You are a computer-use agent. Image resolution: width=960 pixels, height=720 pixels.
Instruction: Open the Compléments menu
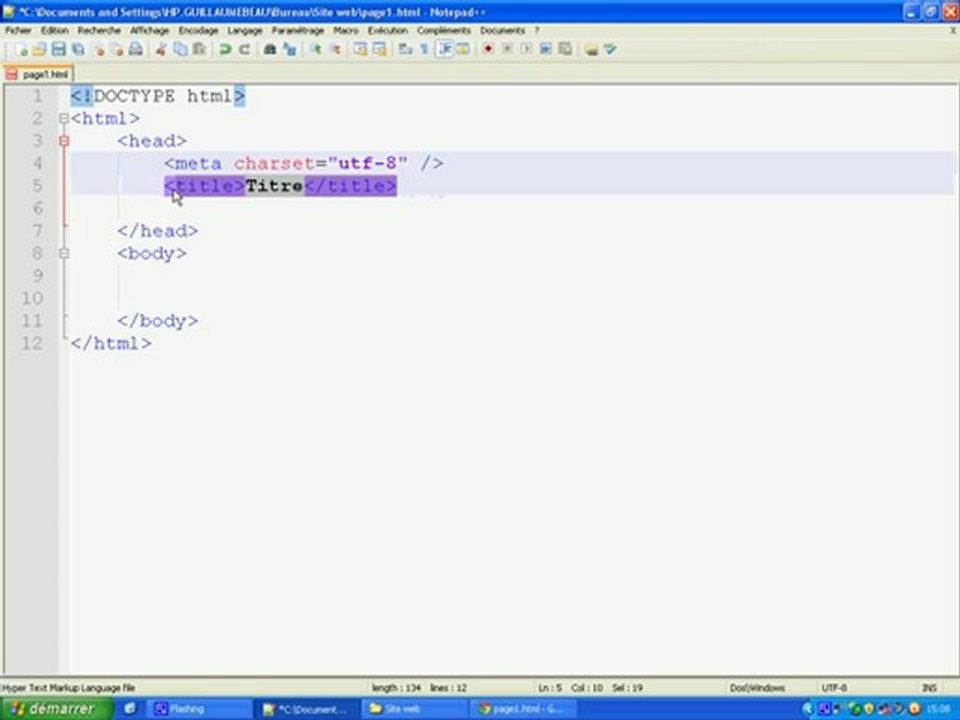(444, 30)
